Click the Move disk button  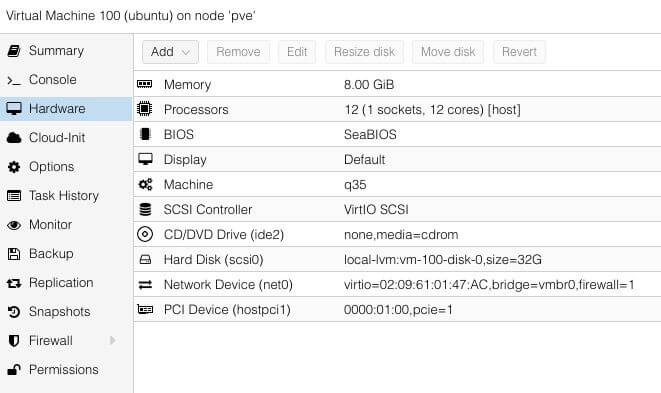(x=448, y=52)
